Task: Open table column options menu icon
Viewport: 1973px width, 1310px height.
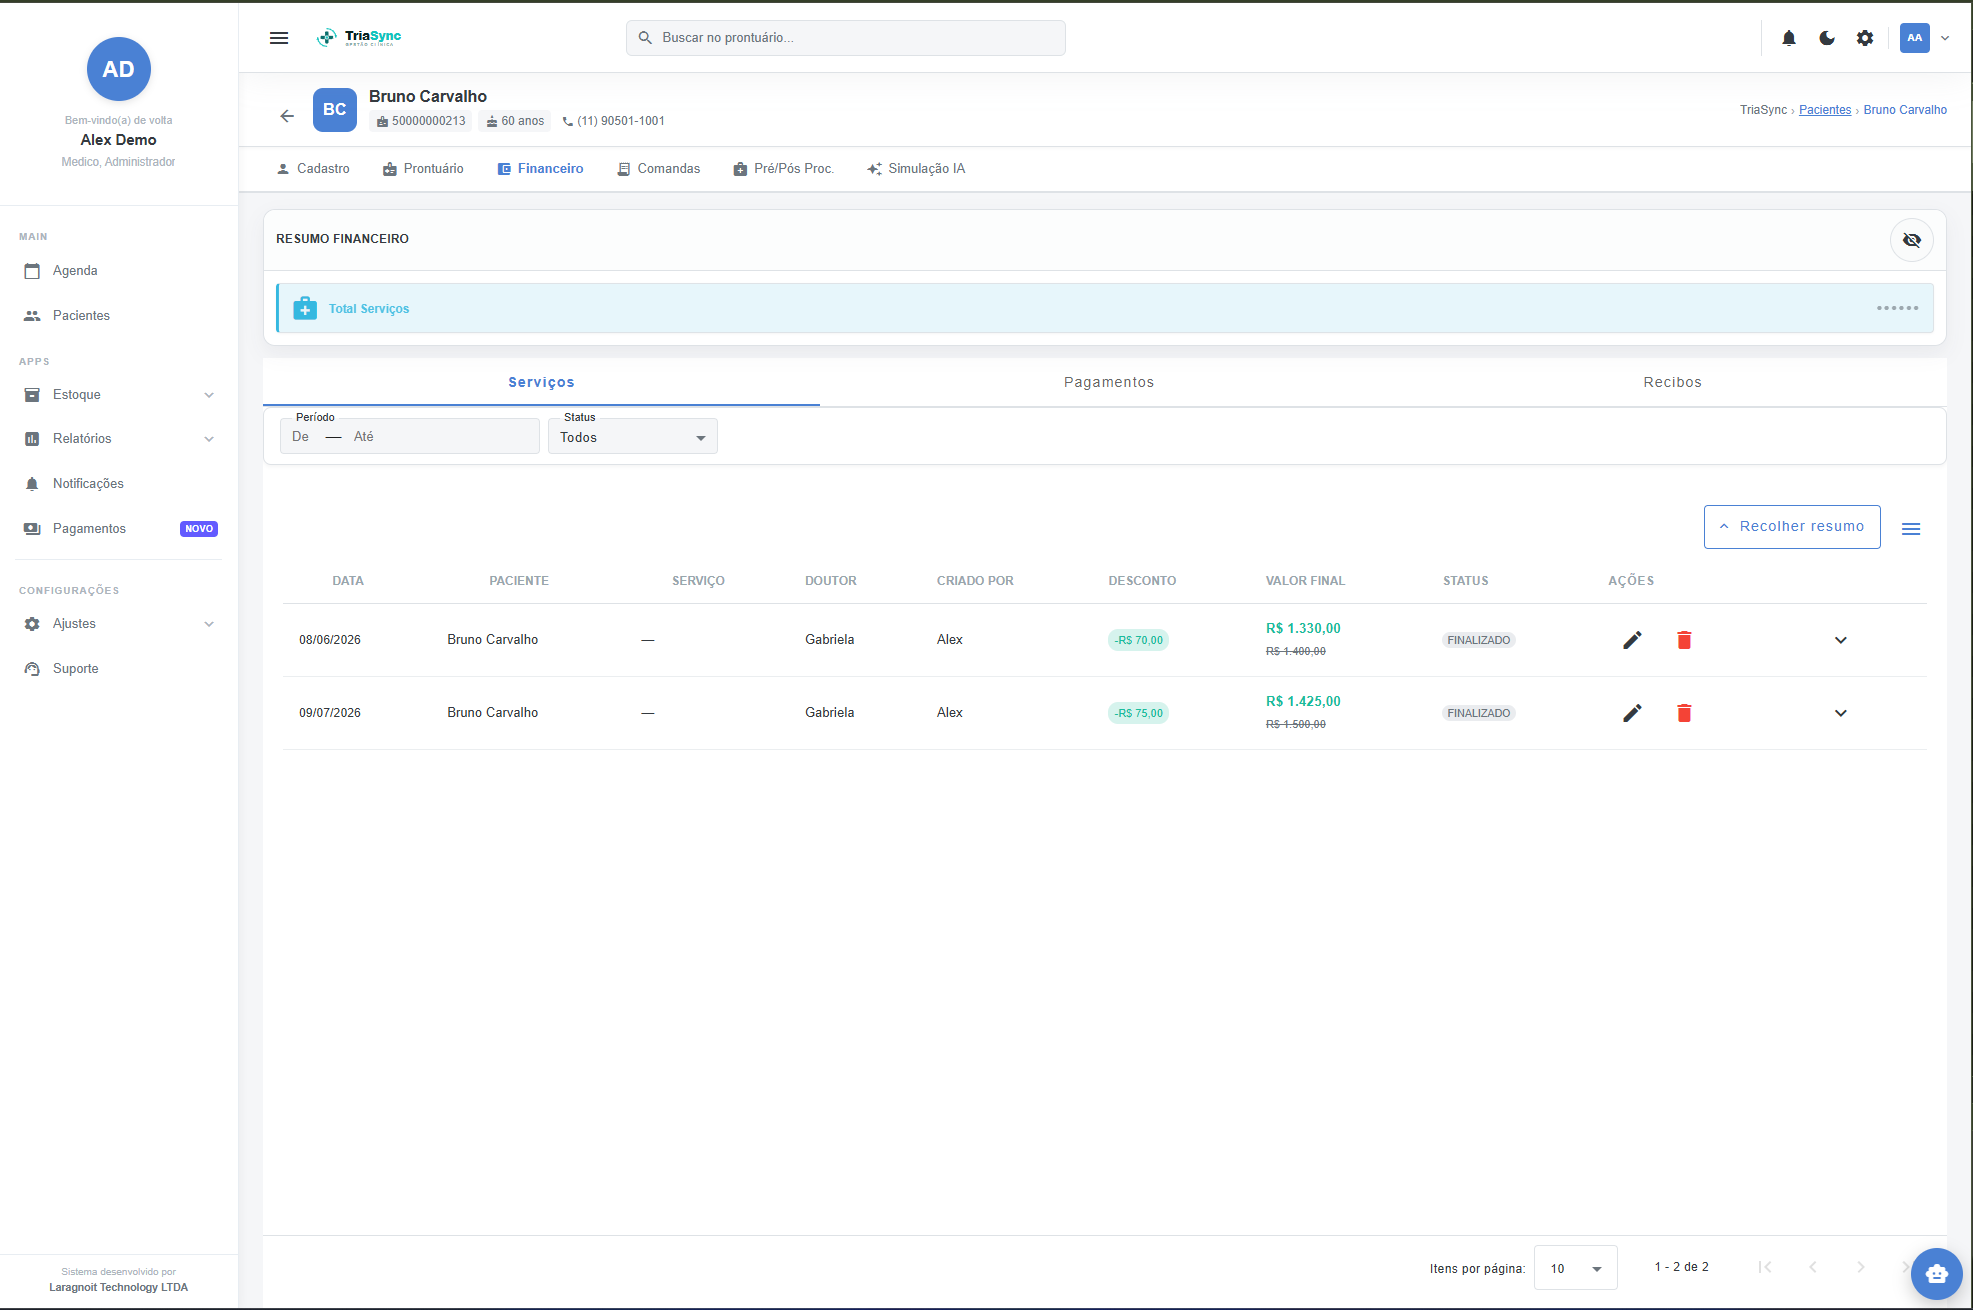Action: [x=1911, y=529]
